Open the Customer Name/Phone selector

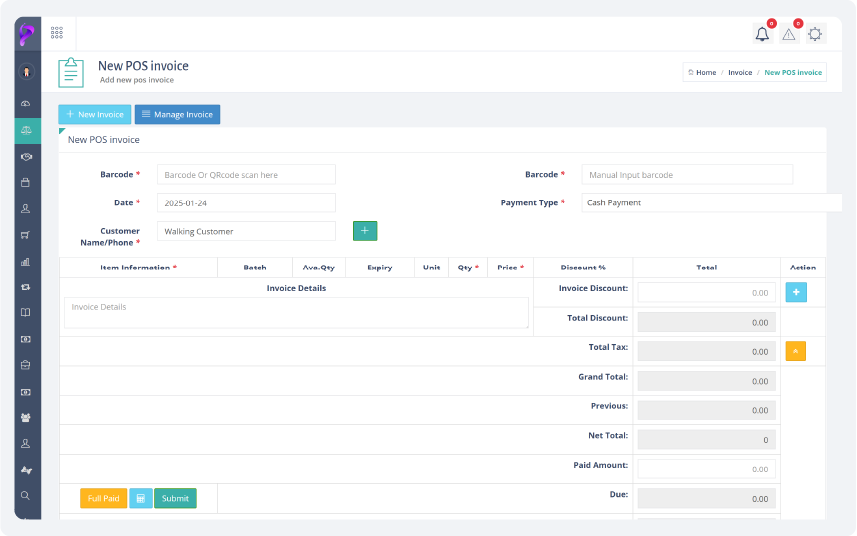coord(246,231)
